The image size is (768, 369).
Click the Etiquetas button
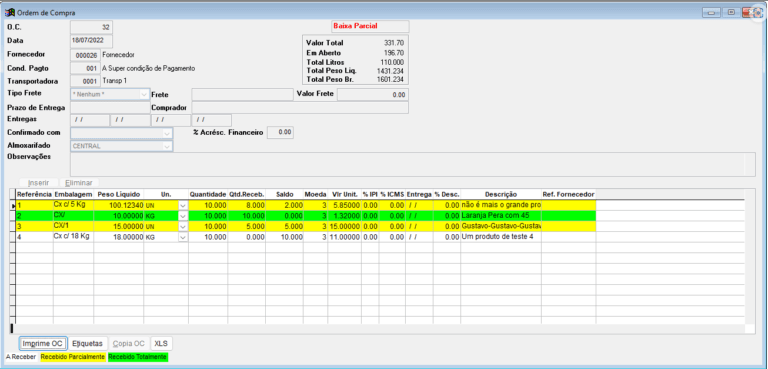(87, 344)
